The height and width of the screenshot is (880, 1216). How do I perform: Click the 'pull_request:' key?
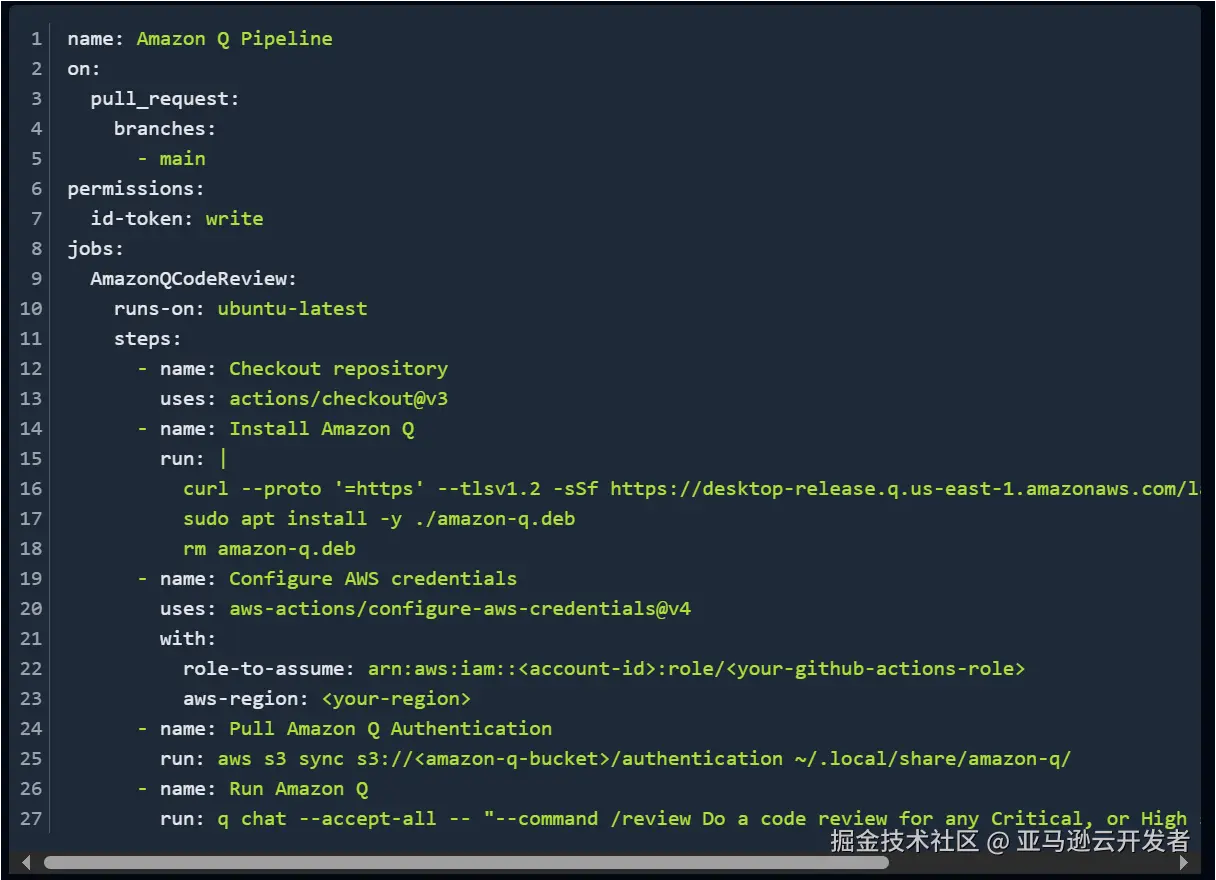[x=165, y=99]
